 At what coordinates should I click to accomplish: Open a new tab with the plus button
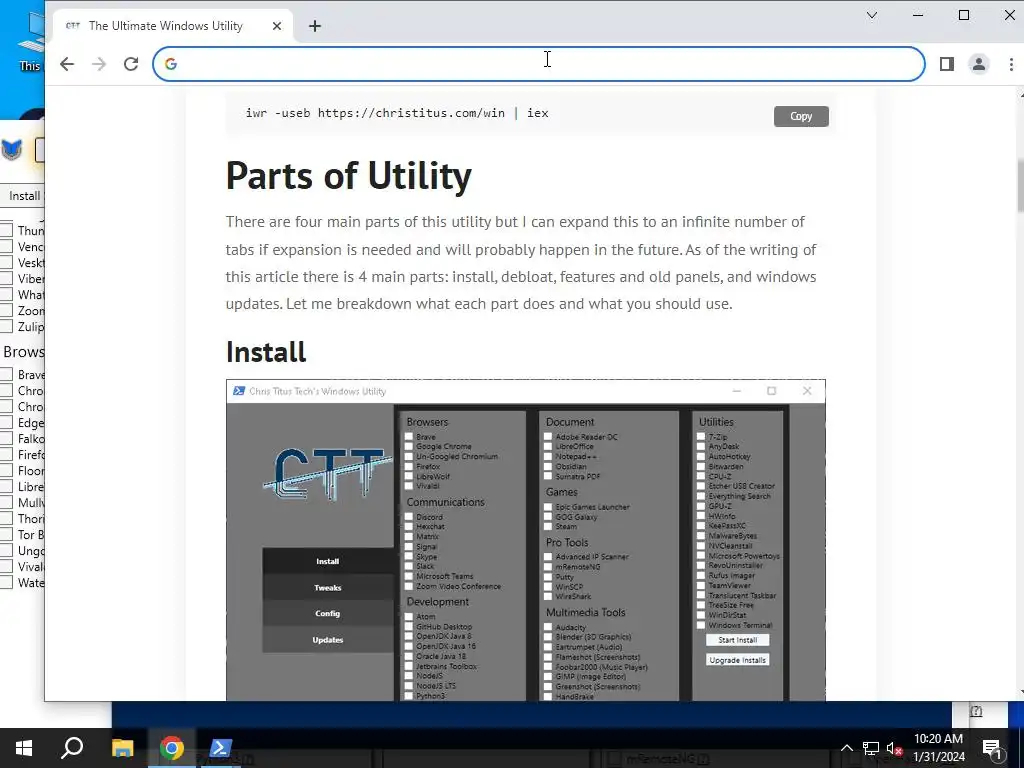pyautogui.click(x=315, y=26)
